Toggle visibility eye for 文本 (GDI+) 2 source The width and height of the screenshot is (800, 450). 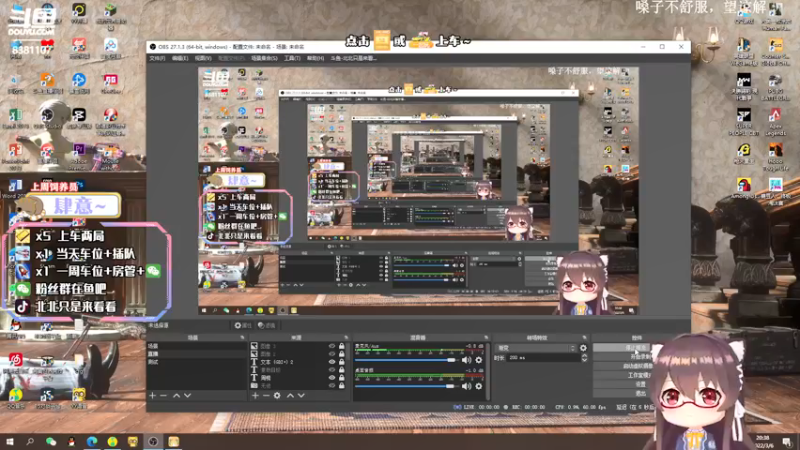tap(332, 362)
